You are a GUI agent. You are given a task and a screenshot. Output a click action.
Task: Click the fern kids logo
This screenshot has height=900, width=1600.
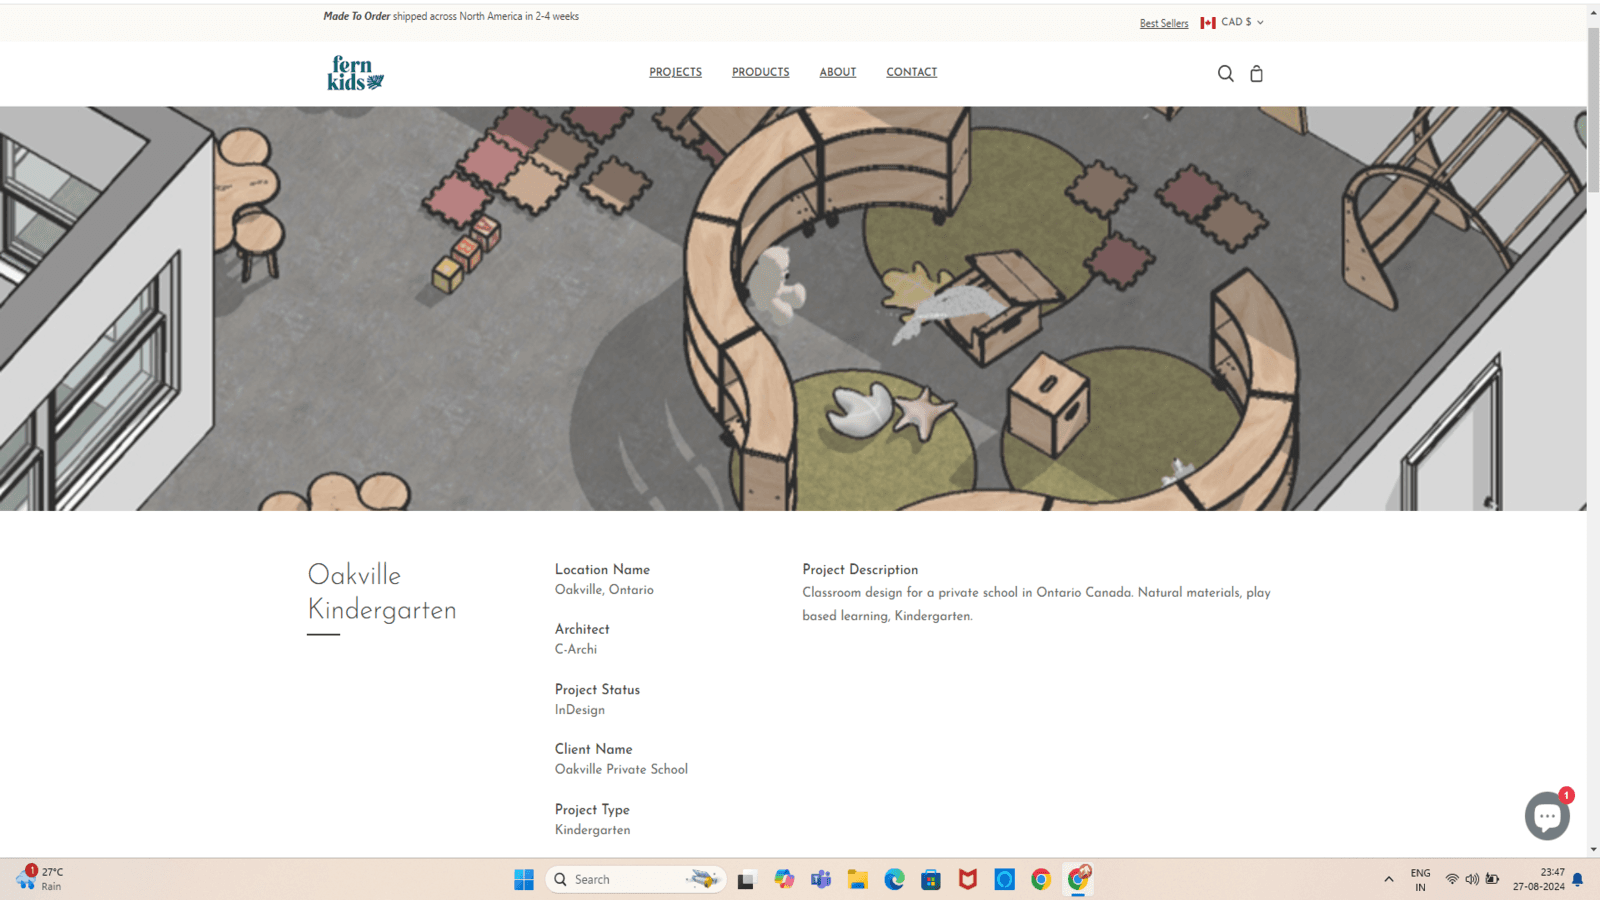click(x=355, y=73)
